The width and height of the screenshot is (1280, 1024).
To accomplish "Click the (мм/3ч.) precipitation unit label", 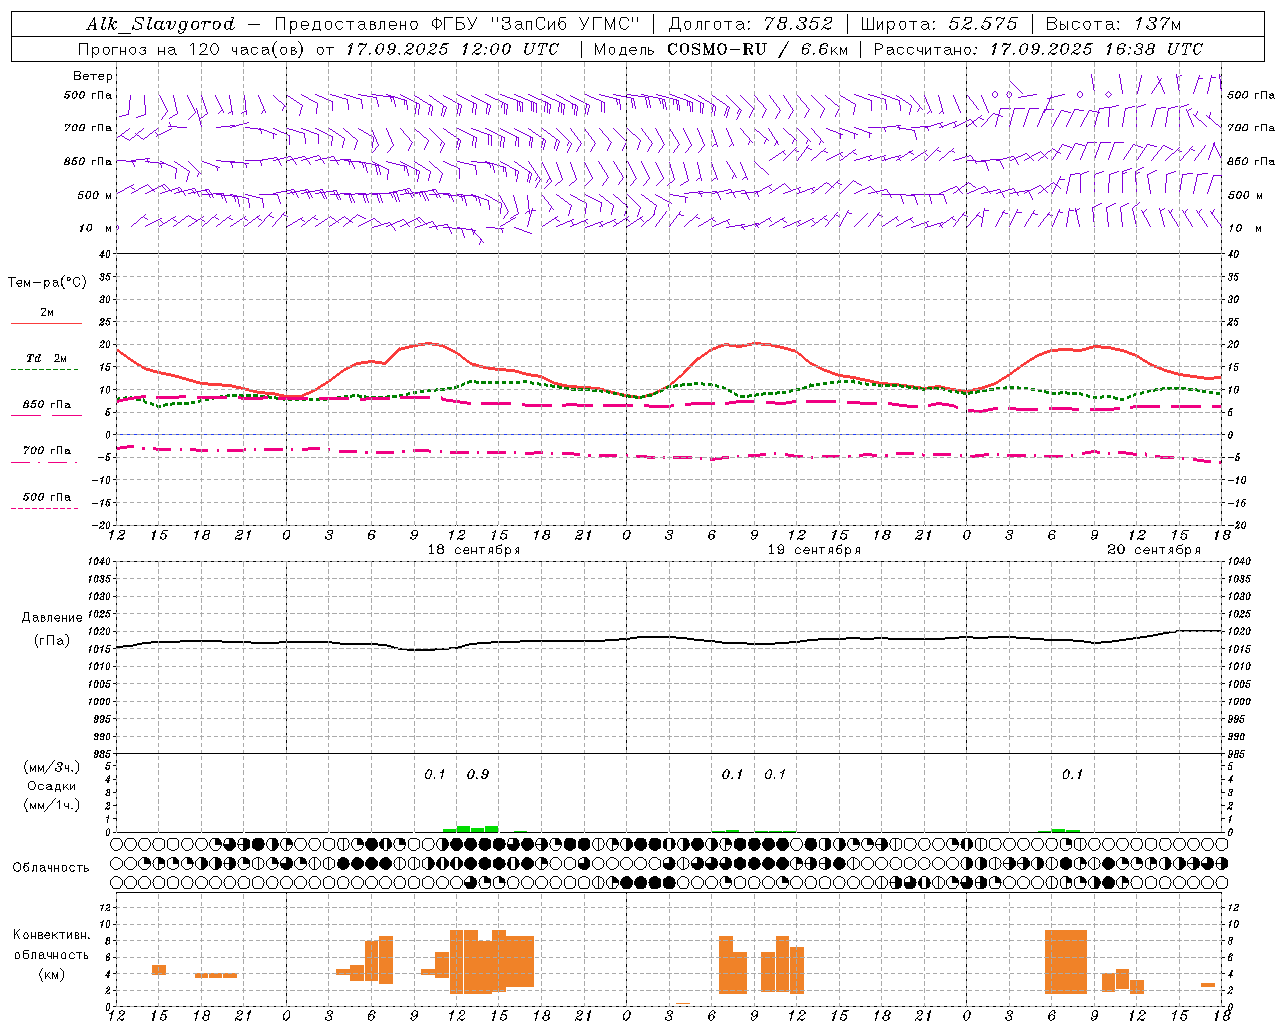I will [x=52, y=767].
